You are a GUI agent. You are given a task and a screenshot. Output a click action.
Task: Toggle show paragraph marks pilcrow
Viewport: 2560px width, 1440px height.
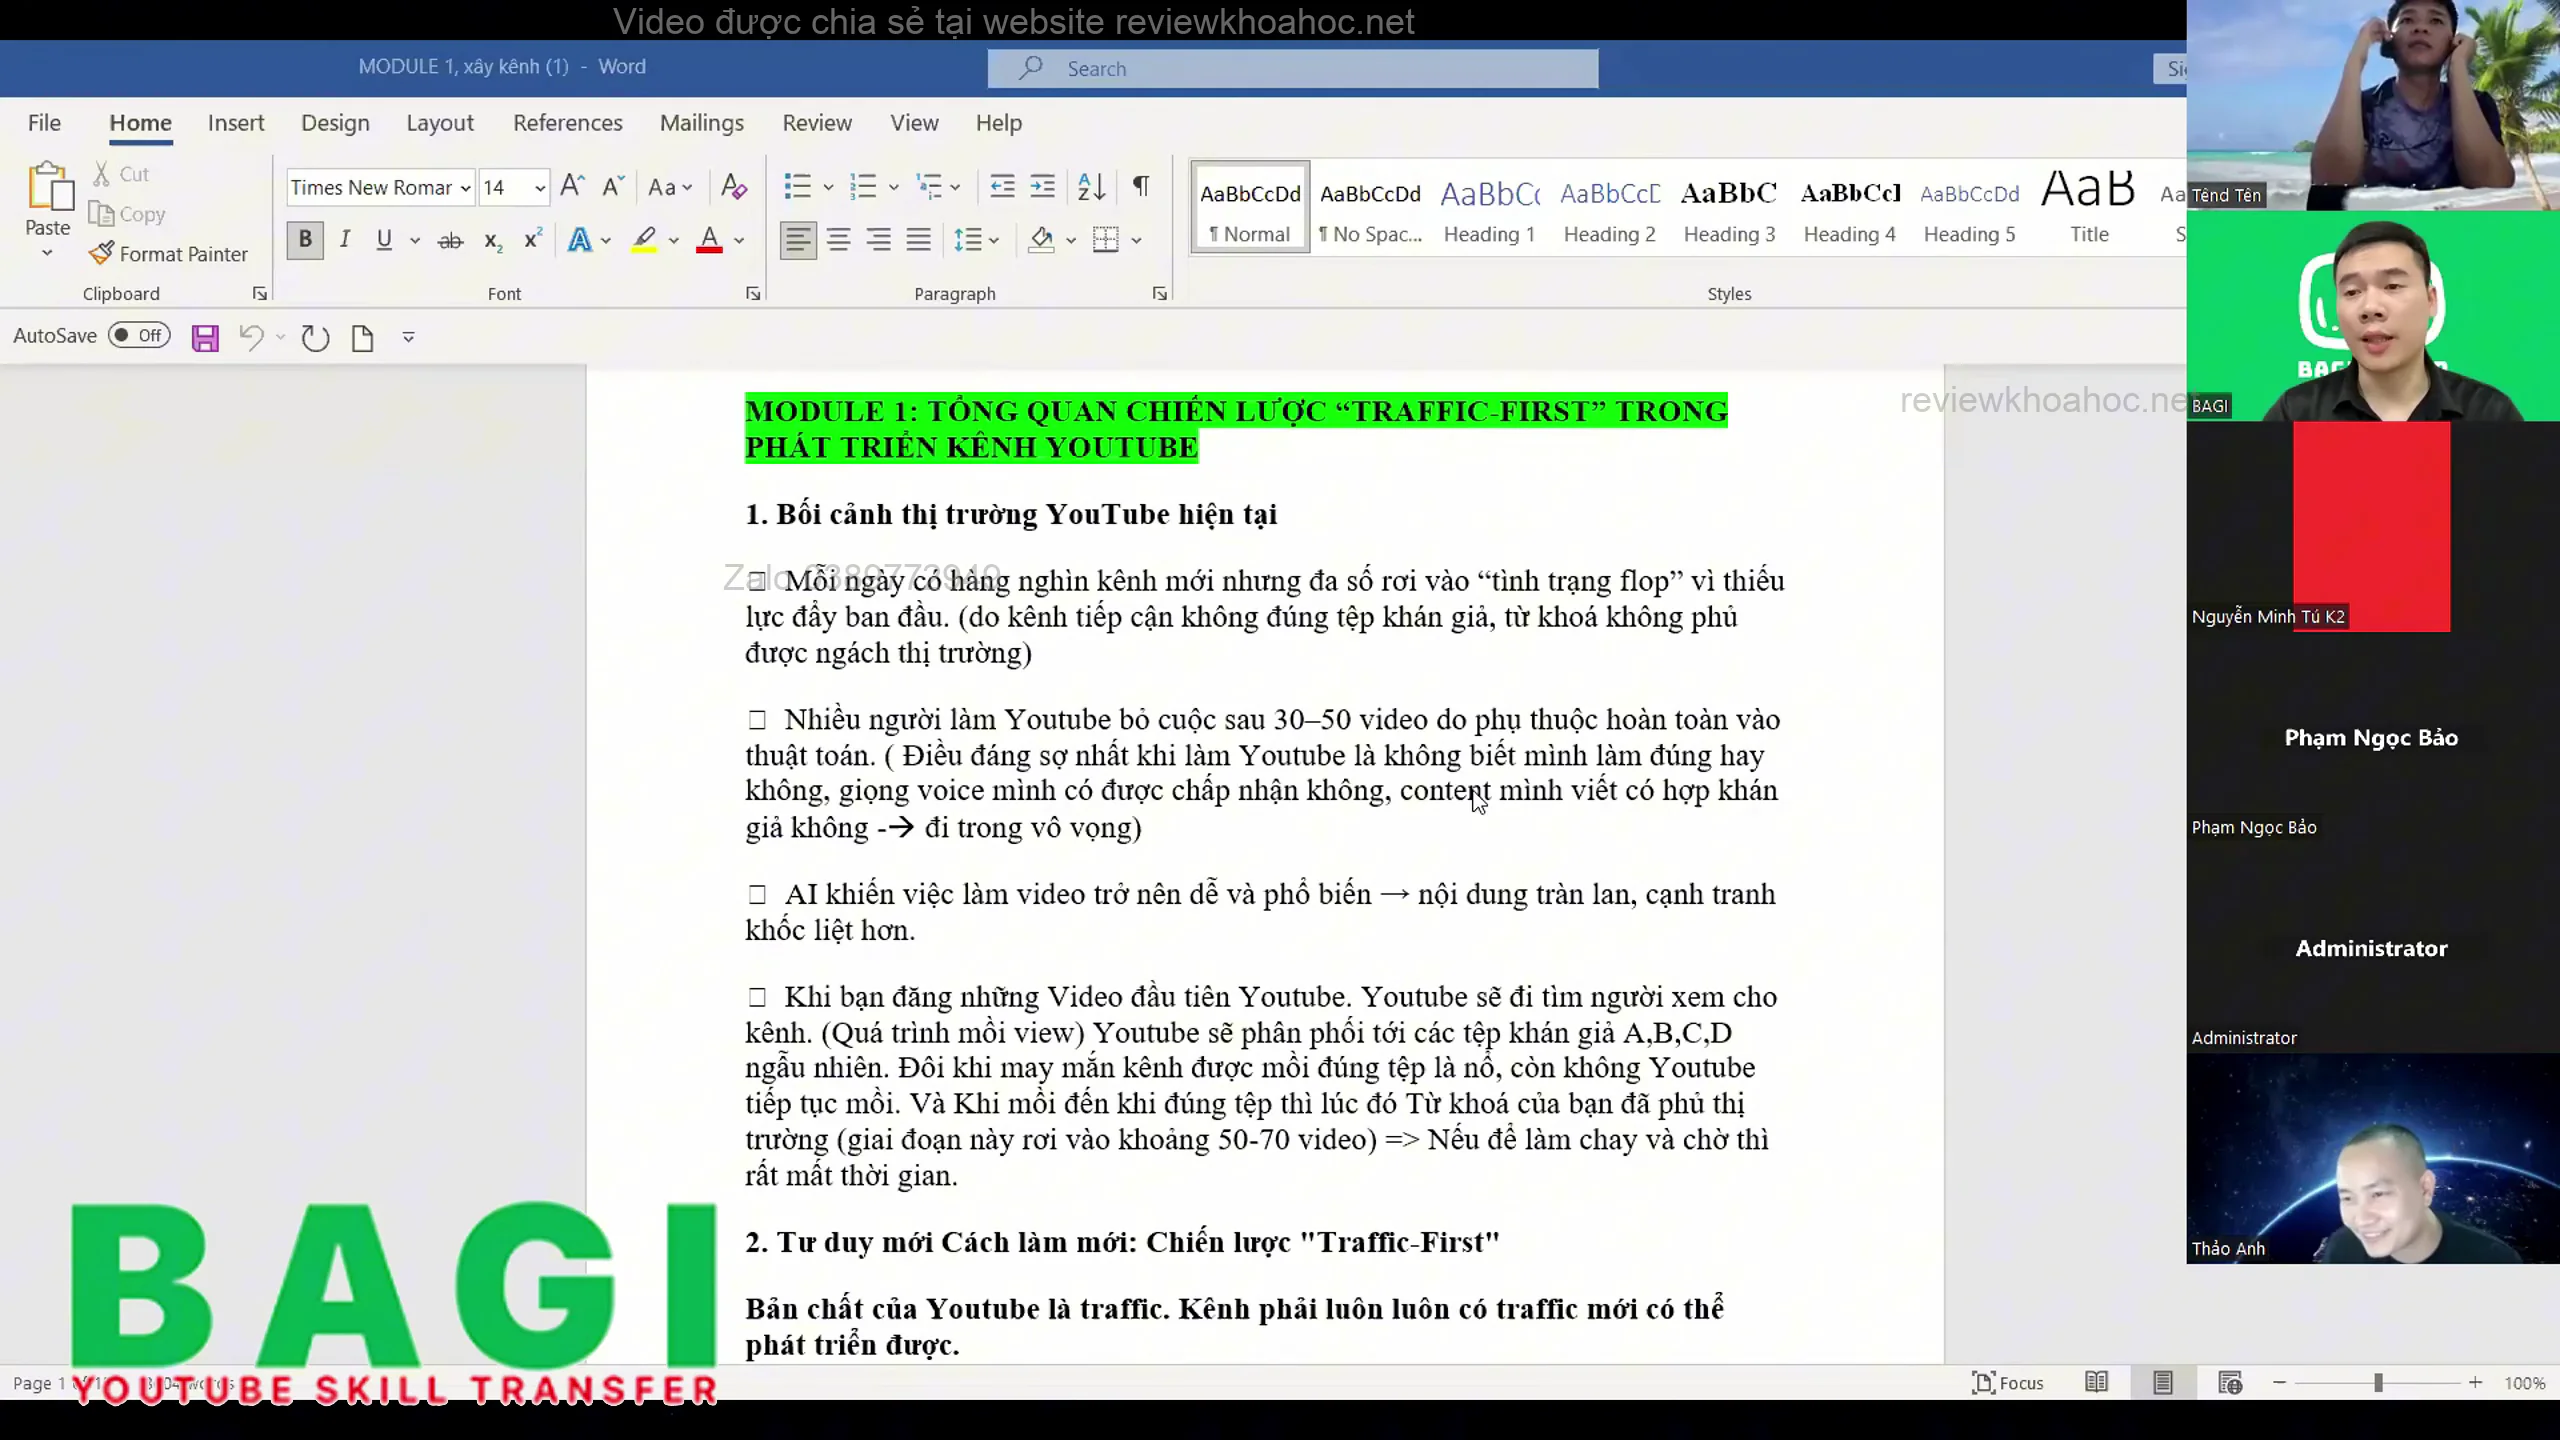tap(1140, 186)
